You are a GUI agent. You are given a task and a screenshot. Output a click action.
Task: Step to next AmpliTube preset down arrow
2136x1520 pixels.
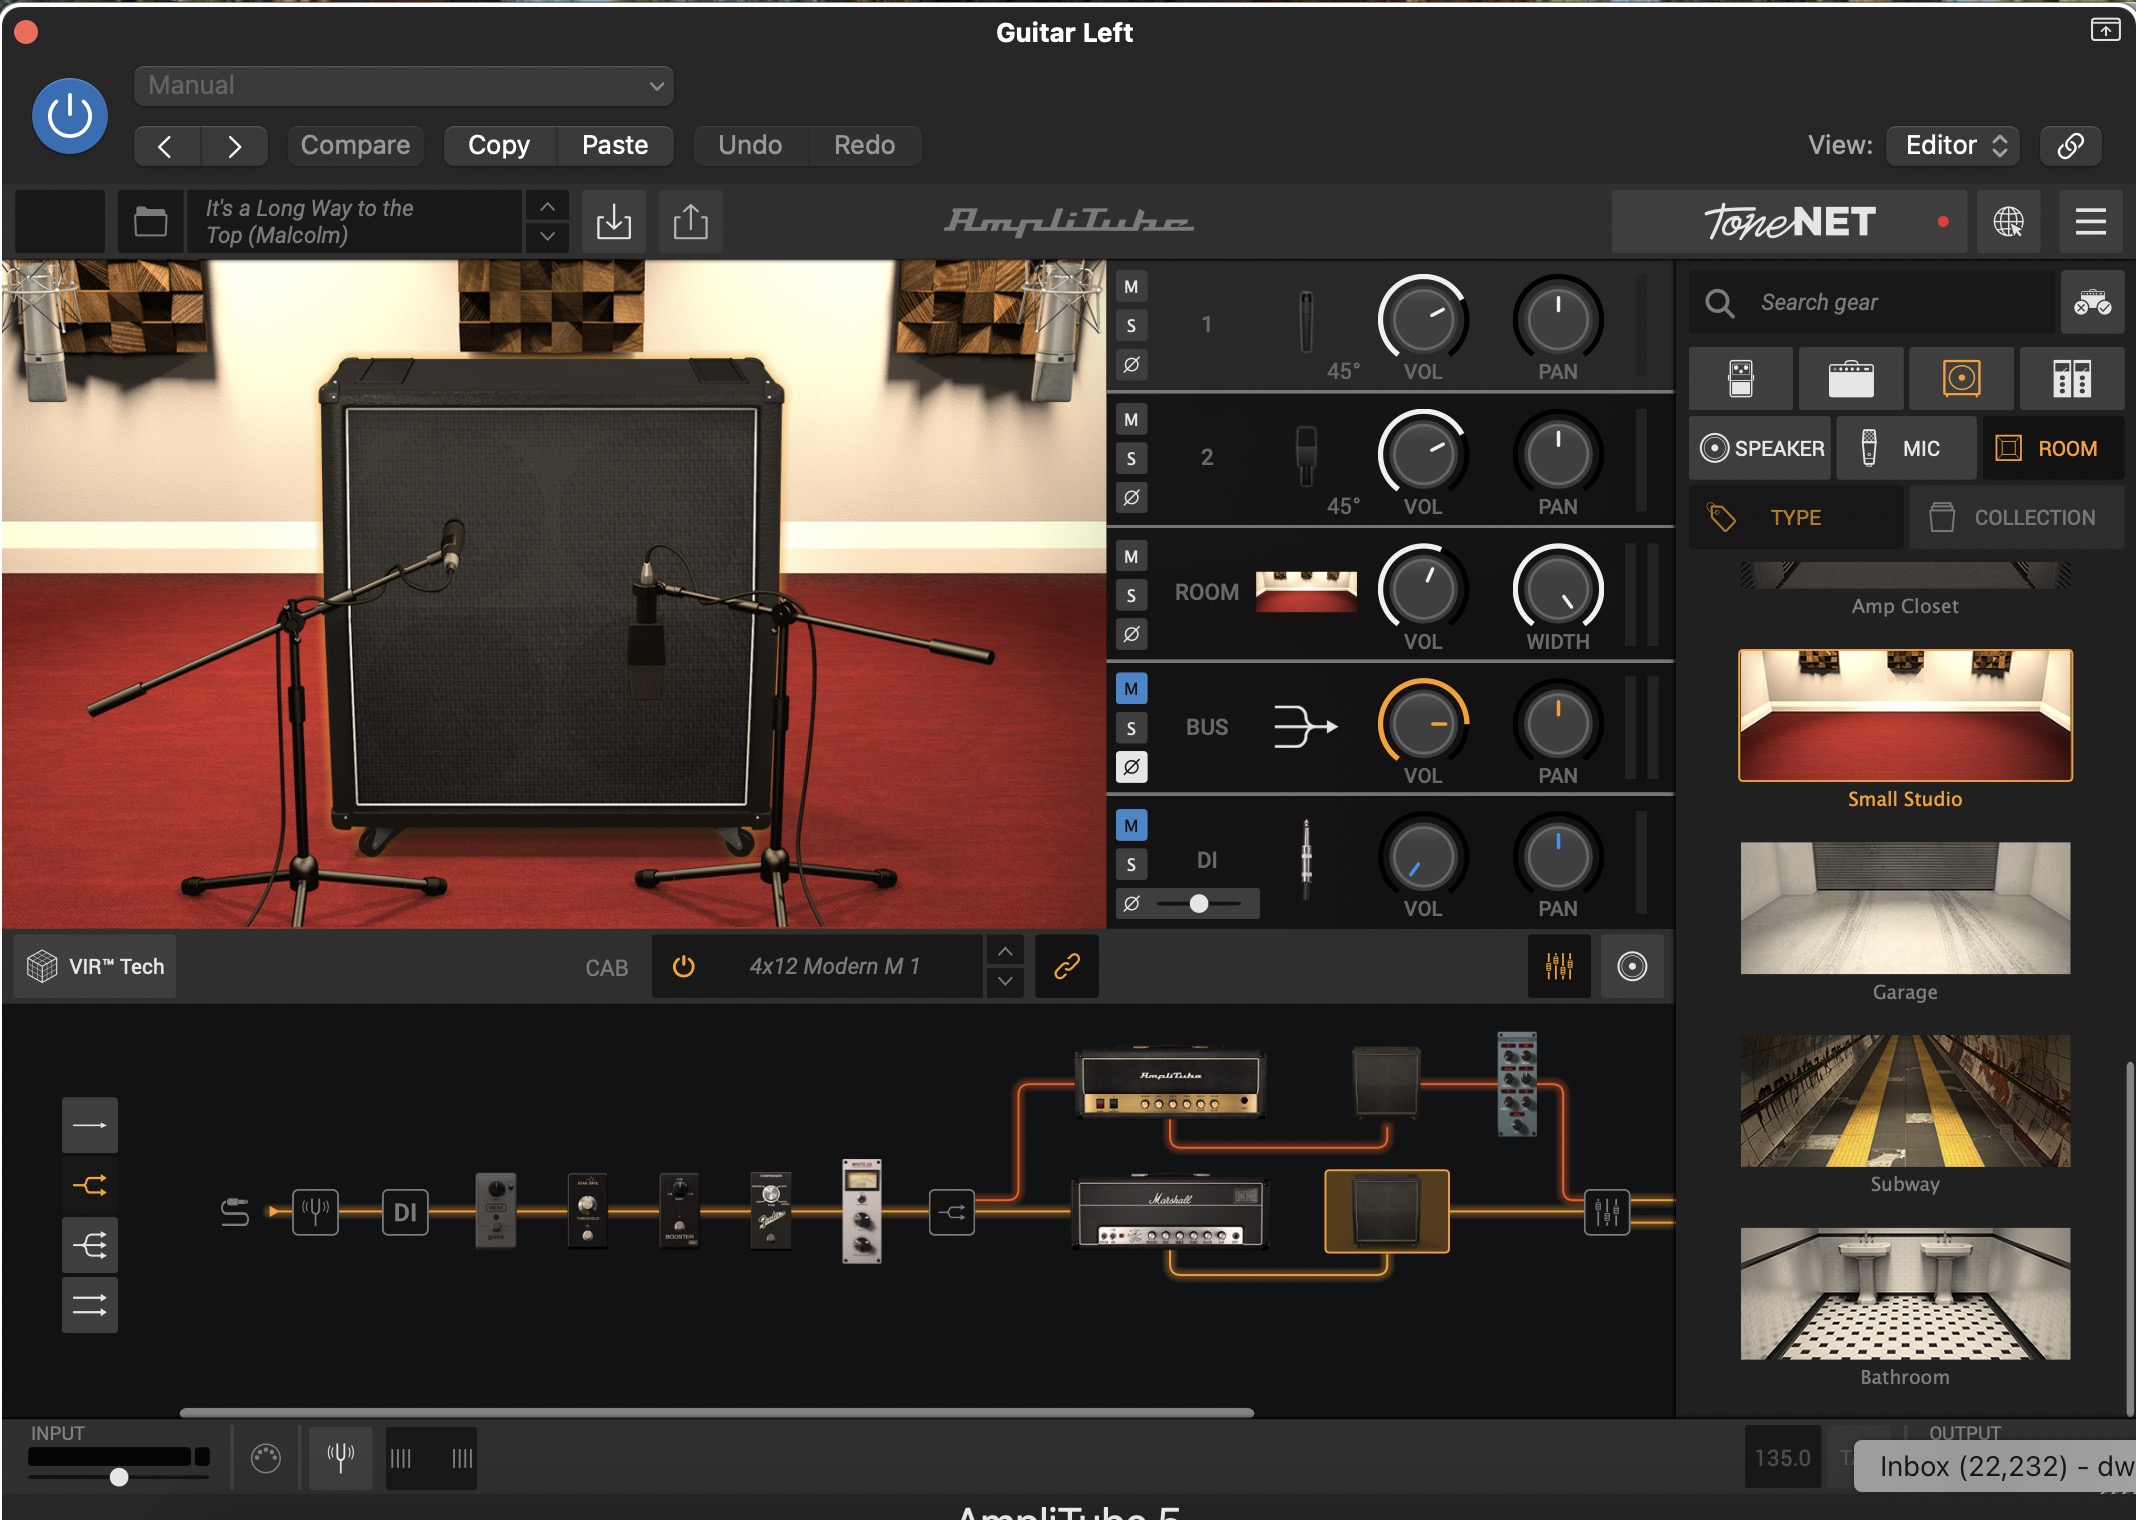547,236
